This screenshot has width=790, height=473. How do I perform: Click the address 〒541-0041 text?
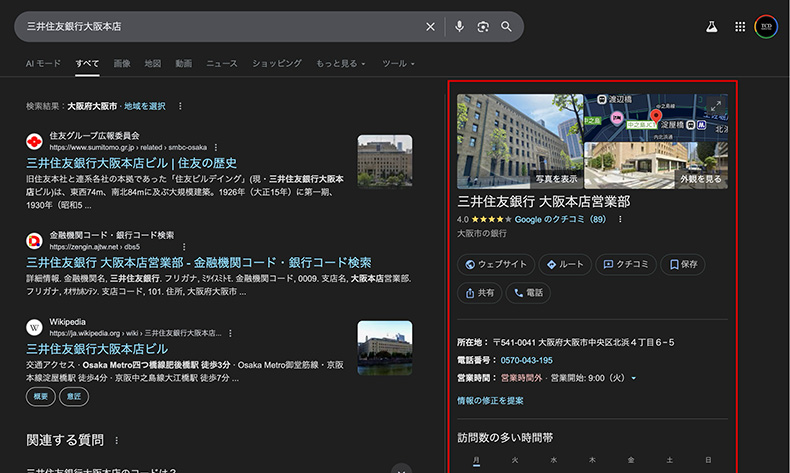[x=583, y=343]
